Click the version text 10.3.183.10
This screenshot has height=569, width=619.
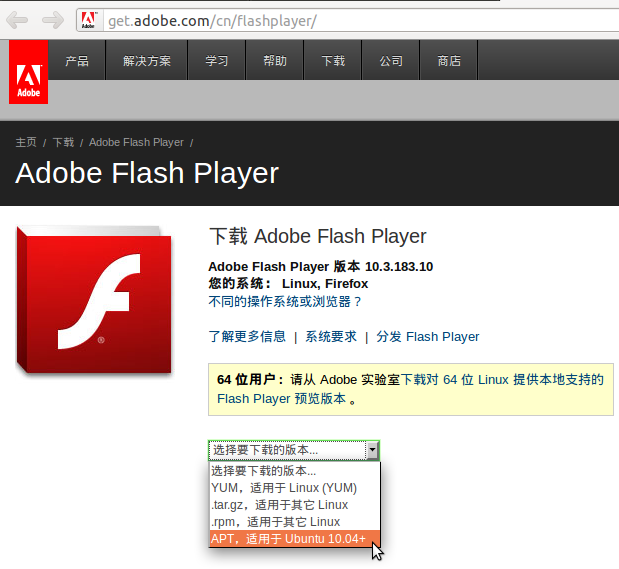click(399, 267)
